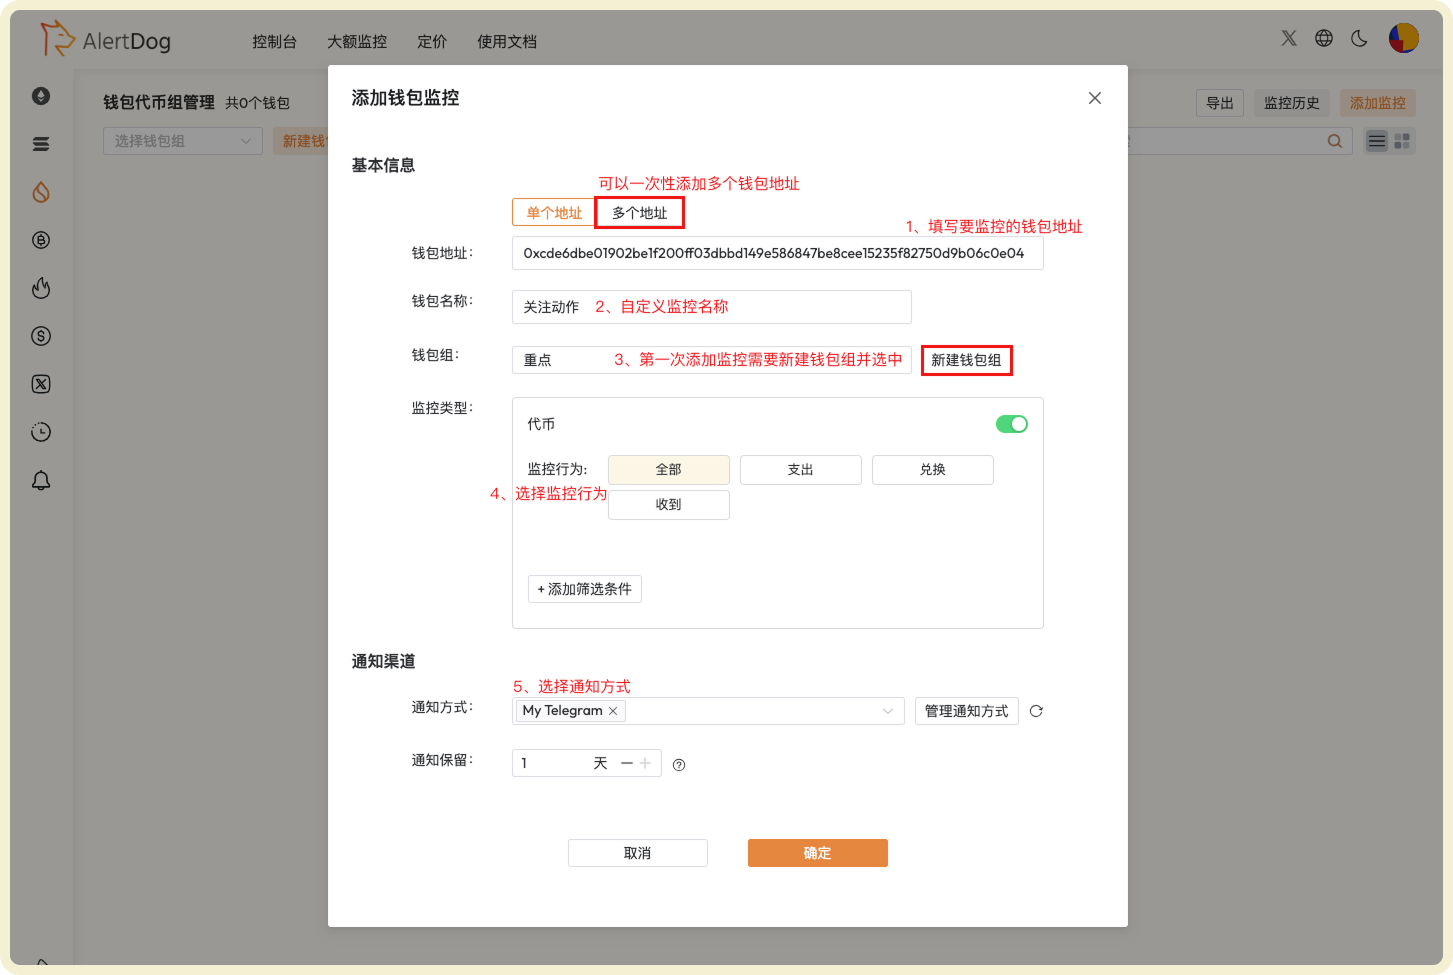
Task: Switch to dark mode with moon icon
Action: (1358, 38)
